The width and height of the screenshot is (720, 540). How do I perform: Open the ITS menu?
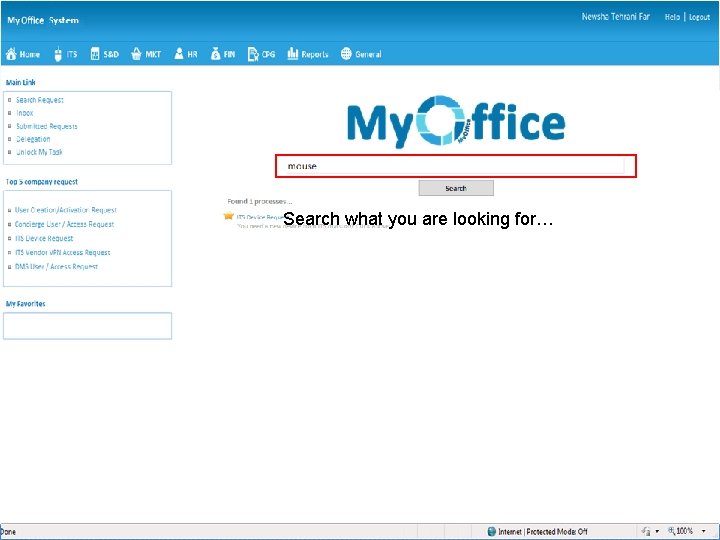66,54
